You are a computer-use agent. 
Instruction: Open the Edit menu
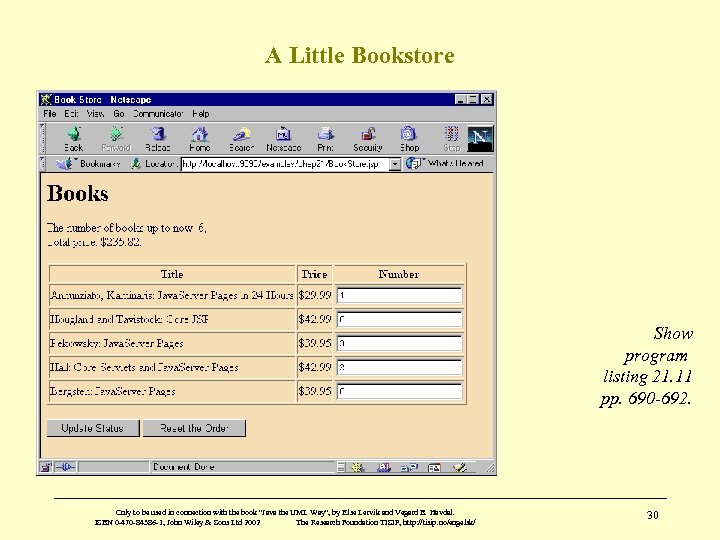coord(71,113)
